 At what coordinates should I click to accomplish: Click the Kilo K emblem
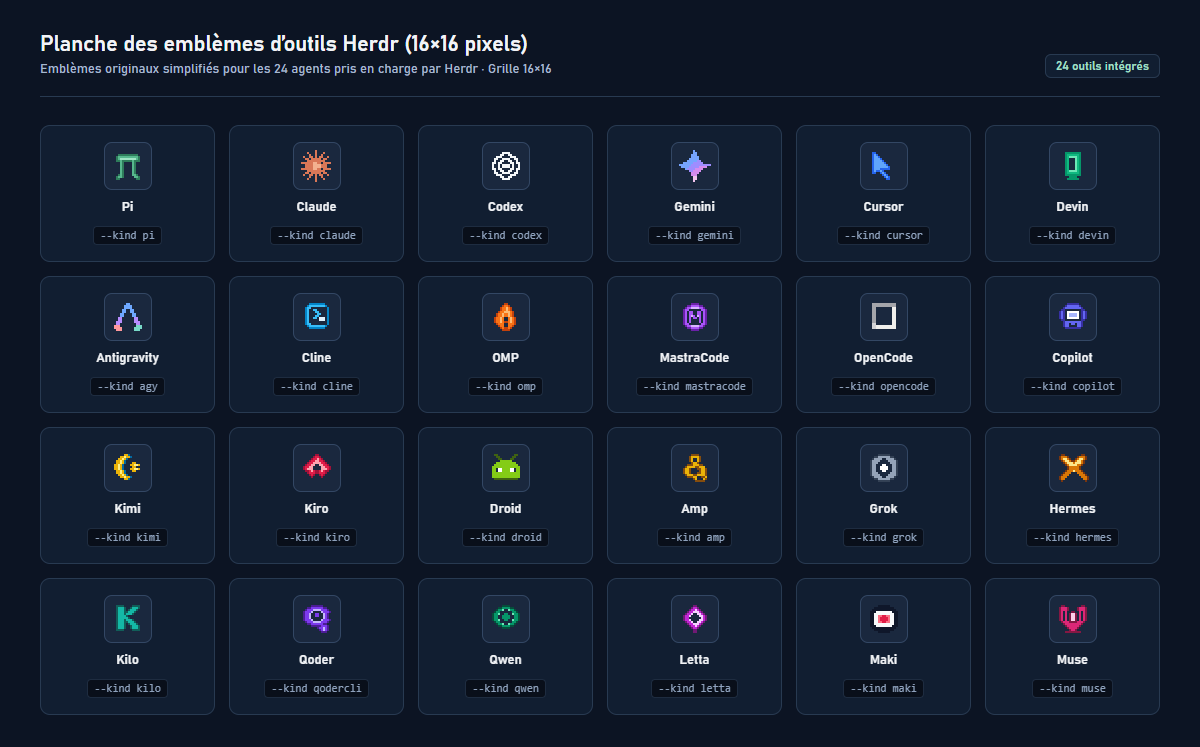(x=127, y=619)
